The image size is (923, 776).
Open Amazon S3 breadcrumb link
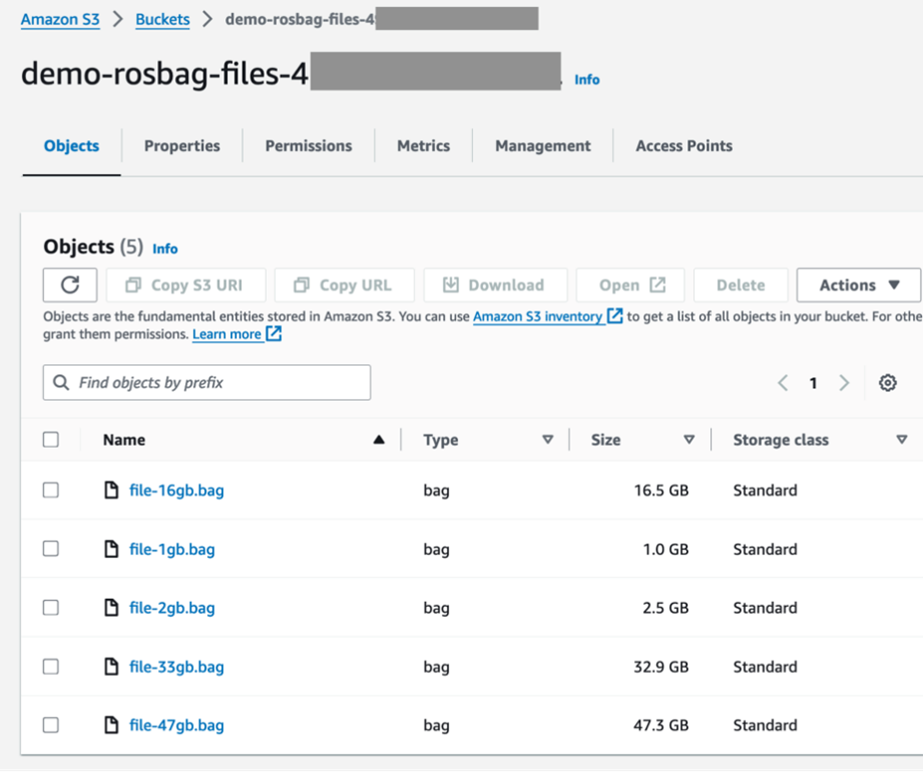(60, 19)
